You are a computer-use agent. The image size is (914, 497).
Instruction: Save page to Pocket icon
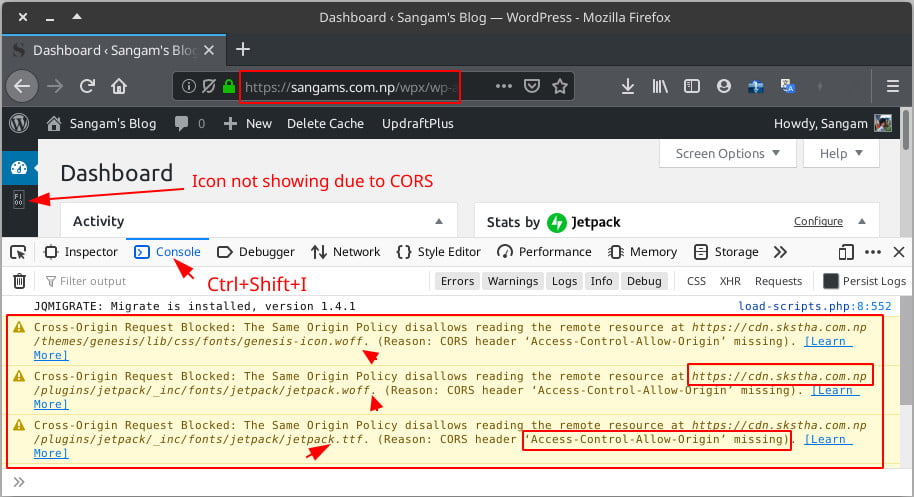point(532,87)
